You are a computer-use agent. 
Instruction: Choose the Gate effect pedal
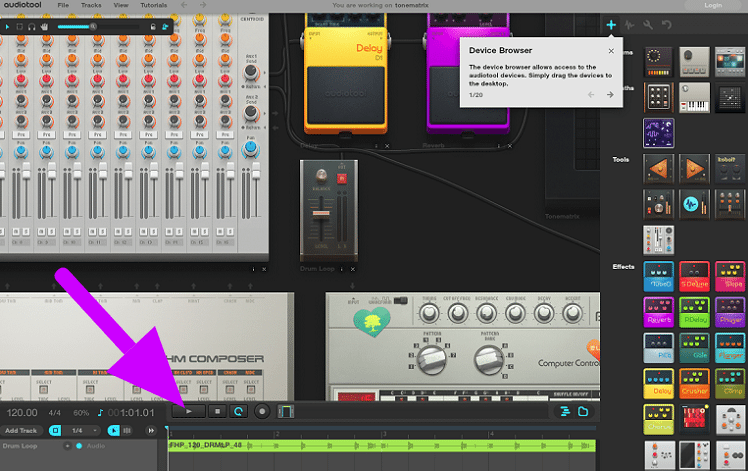694,348
